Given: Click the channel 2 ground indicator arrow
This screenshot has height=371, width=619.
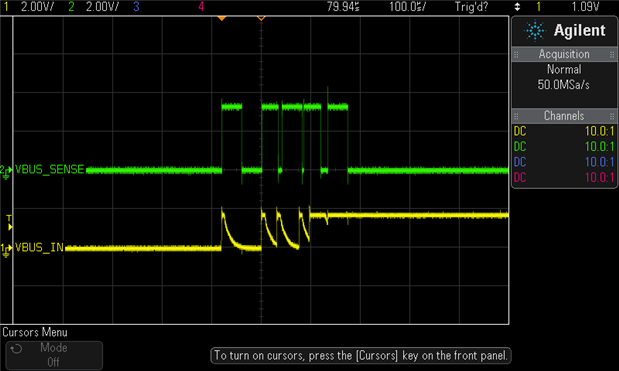Looking at the screenshot, I should [x=6, y=171].
